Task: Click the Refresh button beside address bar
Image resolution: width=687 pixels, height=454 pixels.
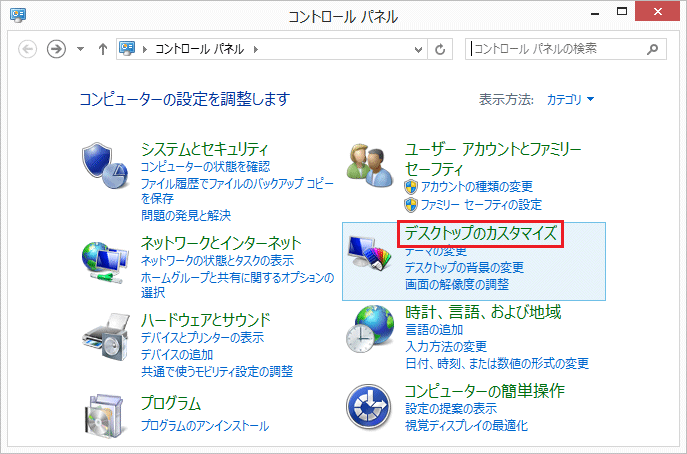Action: (x=440, y=49)
